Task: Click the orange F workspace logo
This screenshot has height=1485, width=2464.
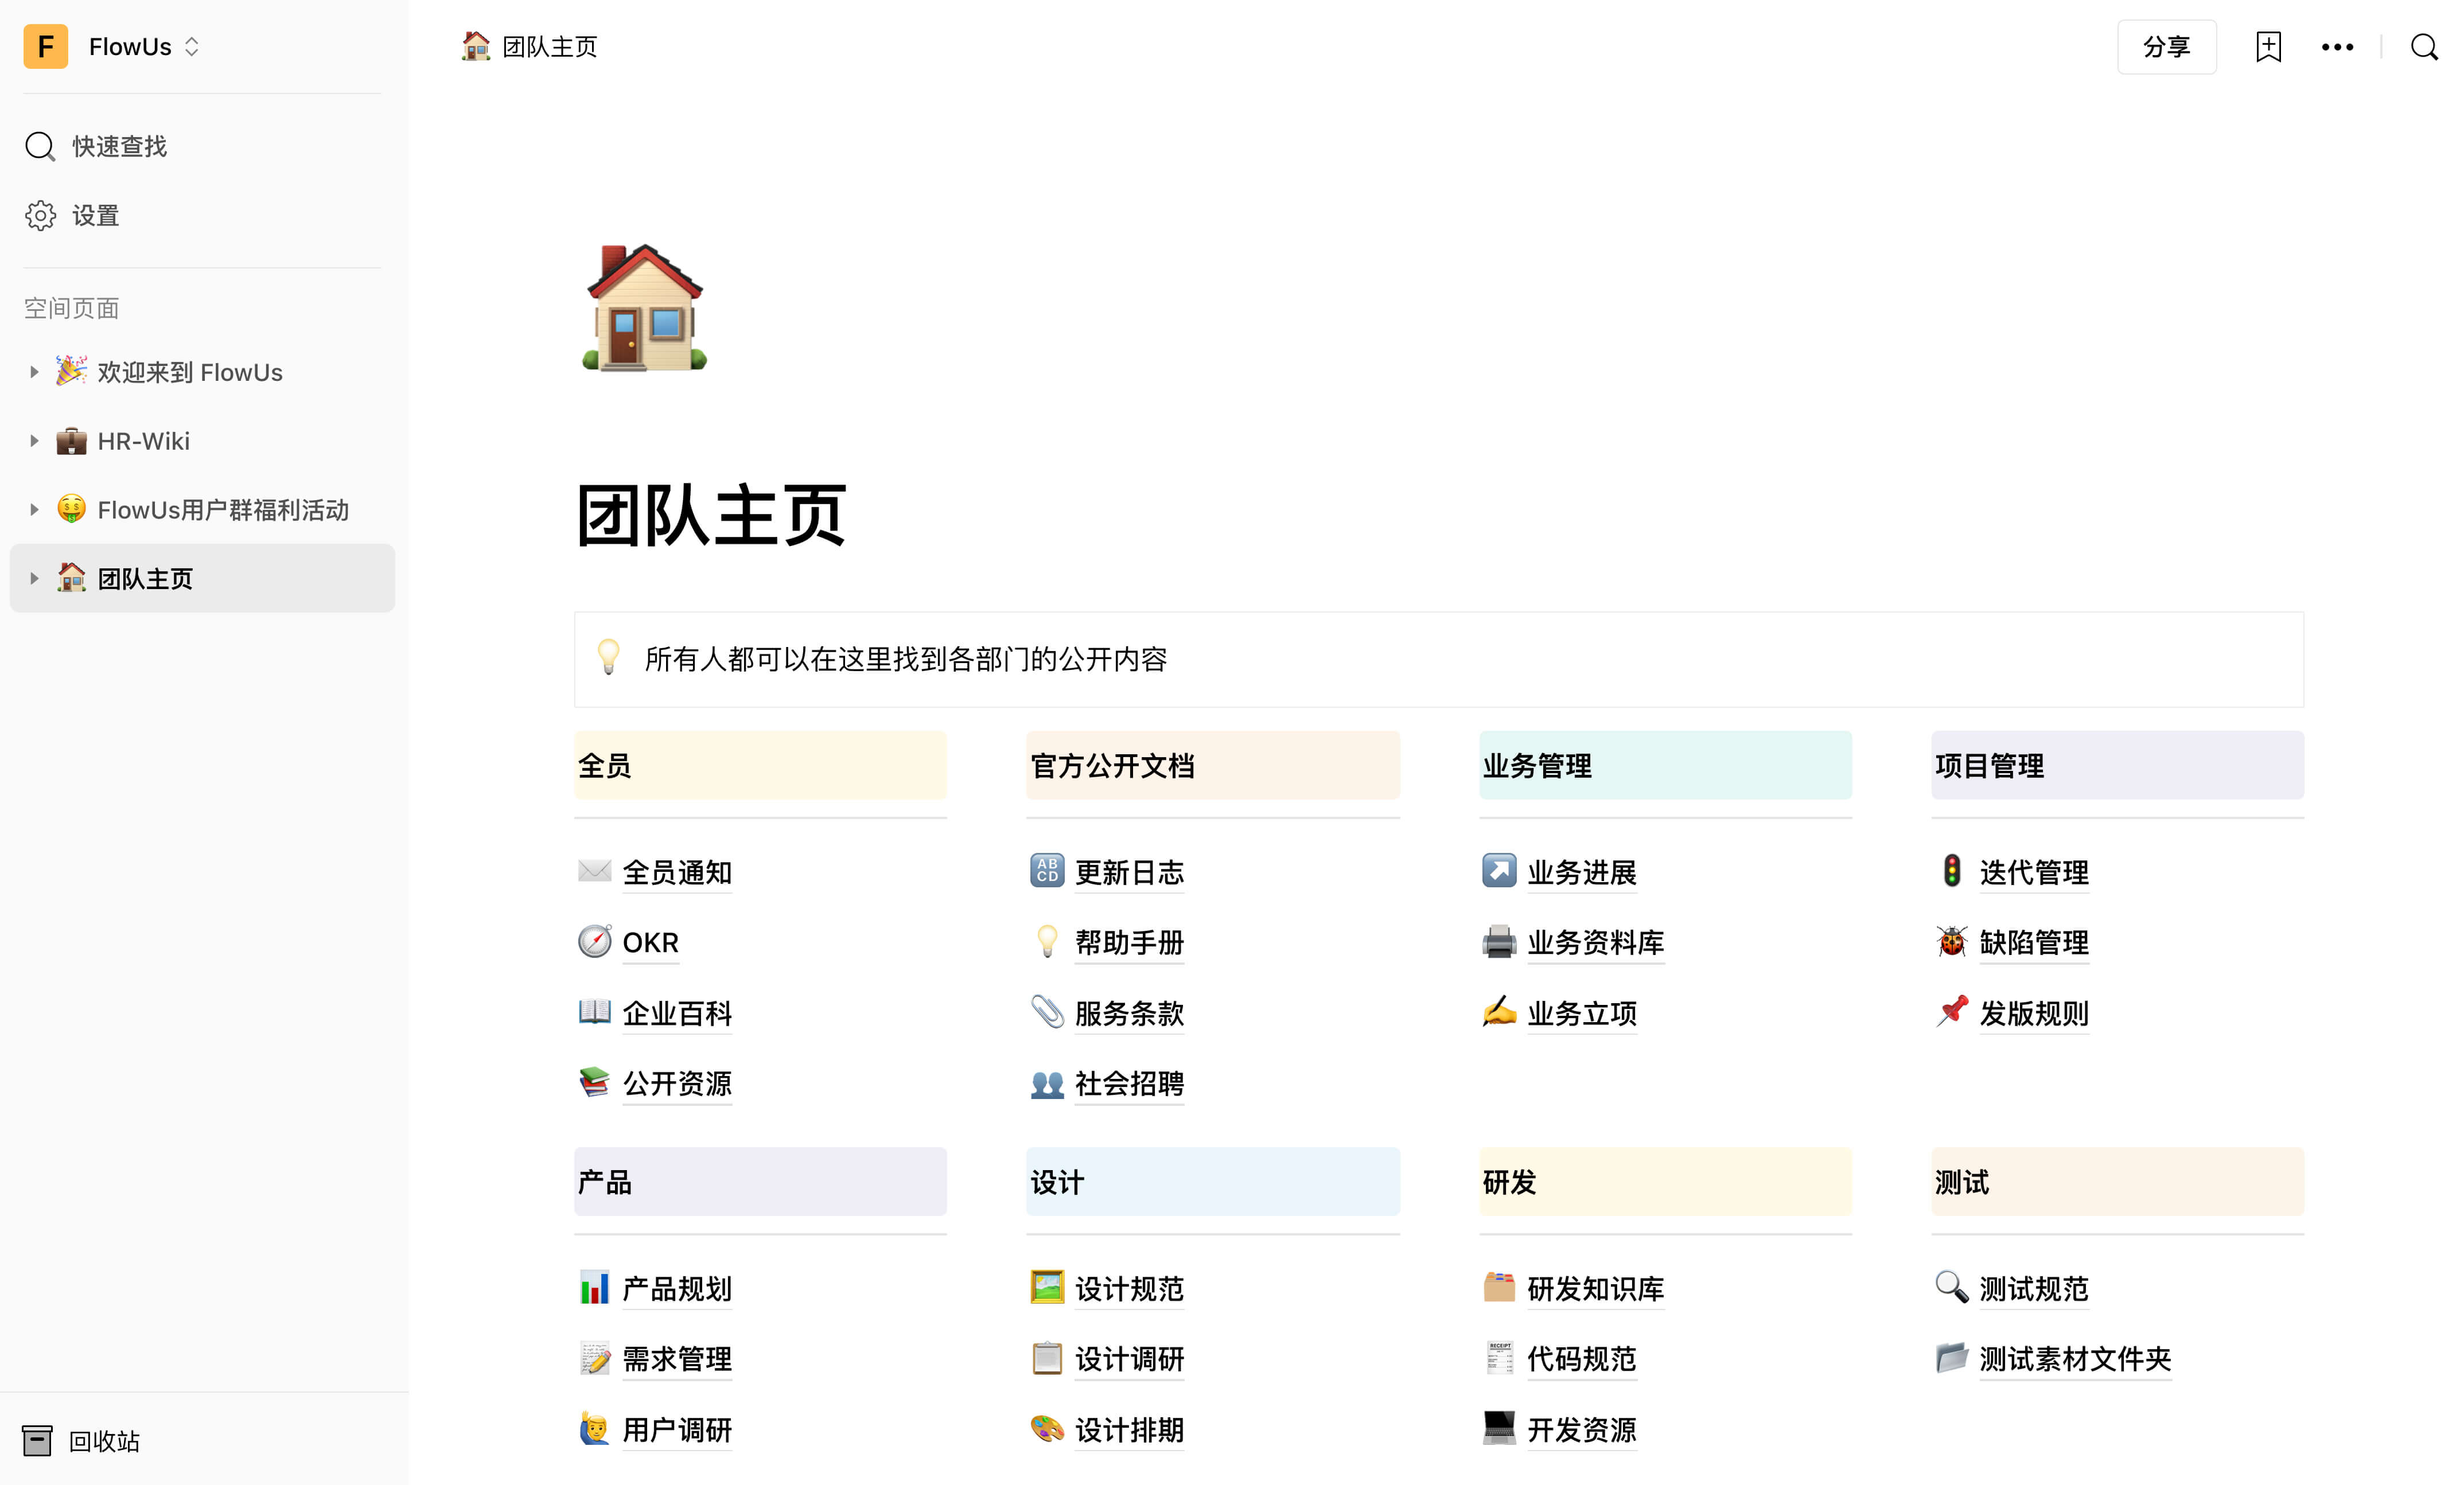Action: click(46, 46)
